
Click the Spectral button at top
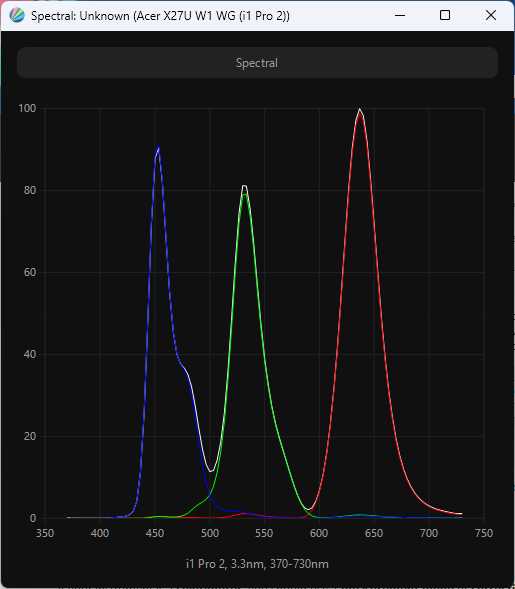[257, 63]
